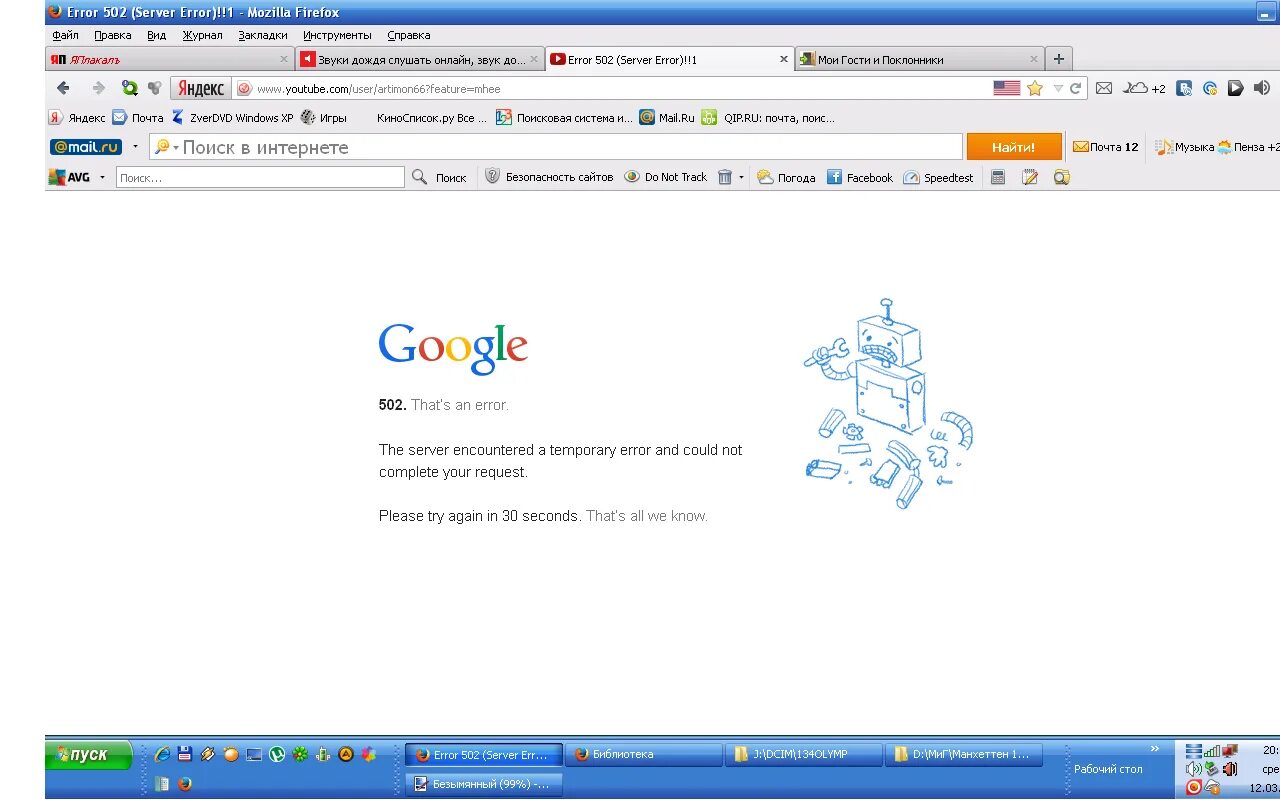Click the Поиск в интернете search field
The height and width of the screenshot is (800, 1280).
556,147
